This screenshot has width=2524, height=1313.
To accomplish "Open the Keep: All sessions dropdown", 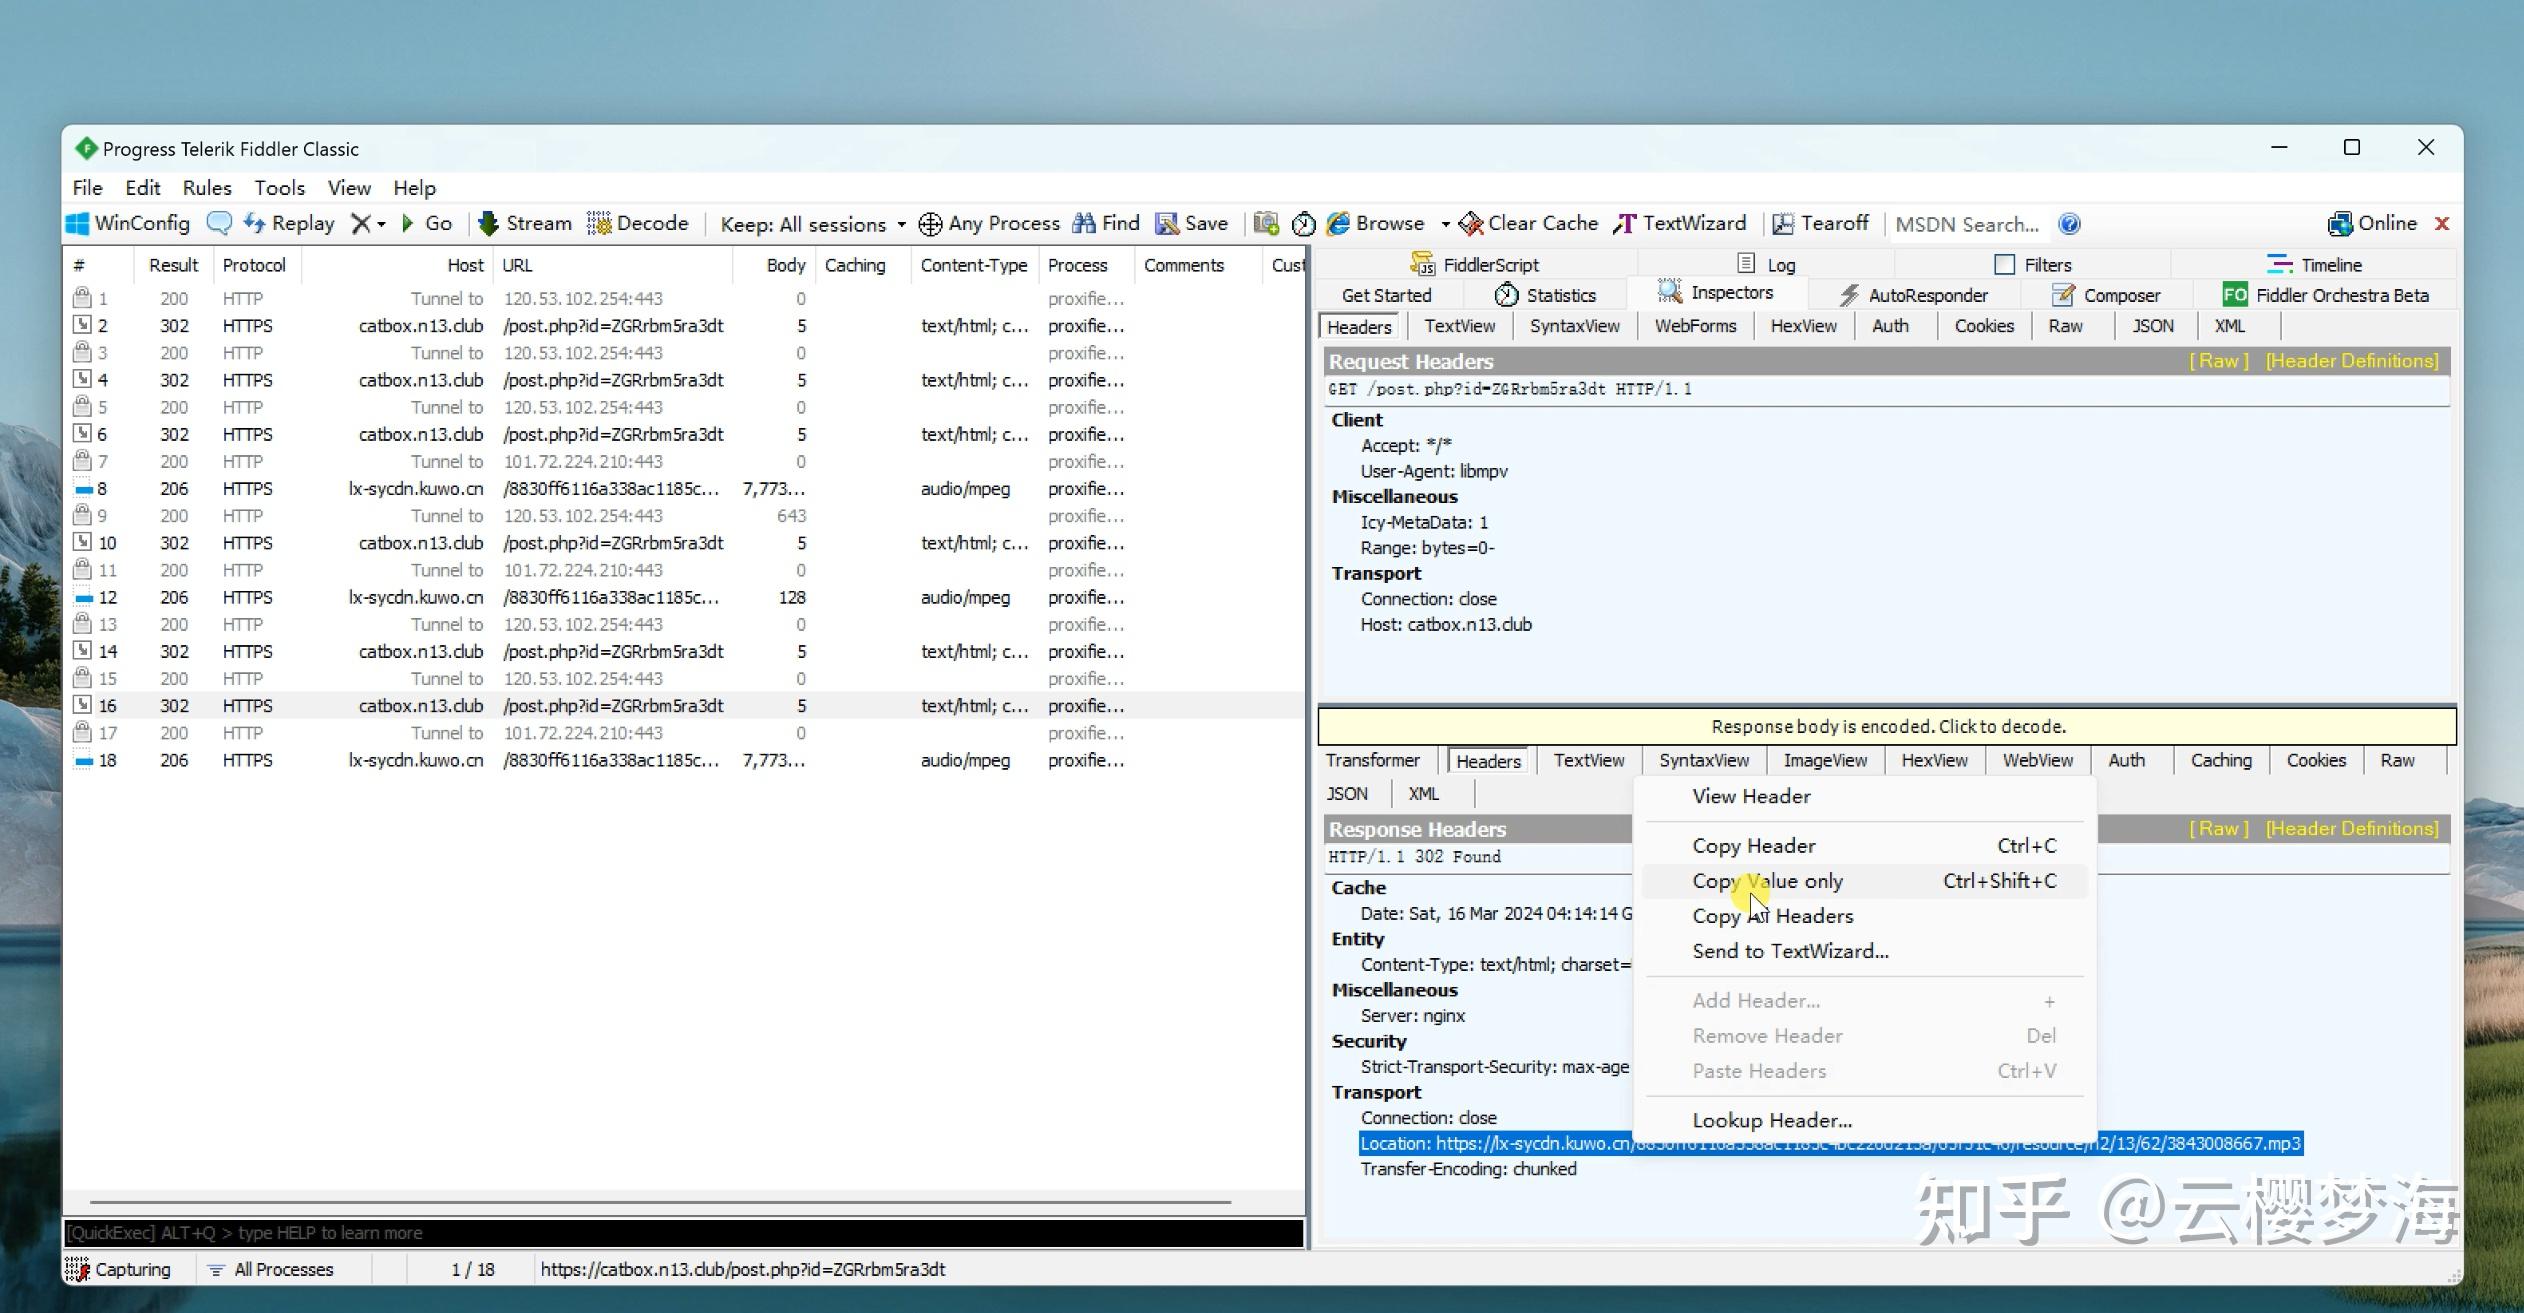I will coord(812,224).
